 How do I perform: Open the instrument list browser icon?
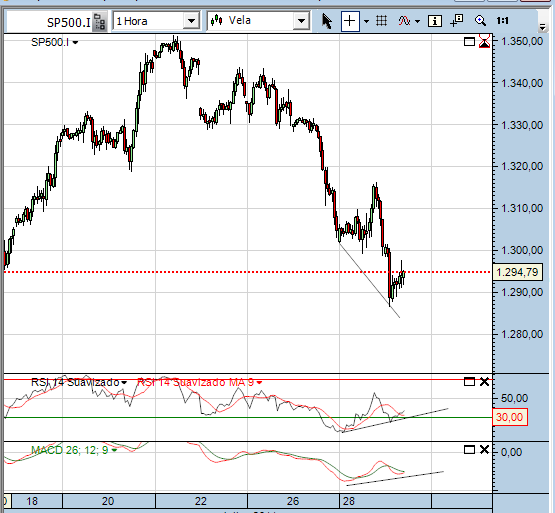click(100, 22)
